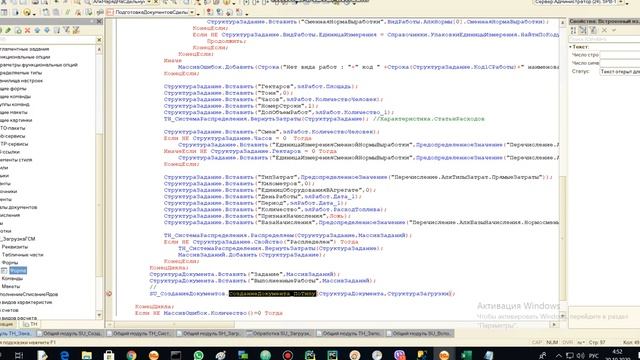
Task: Open the search text dropdown in top toolbar
Action: (x=149, y=2)
